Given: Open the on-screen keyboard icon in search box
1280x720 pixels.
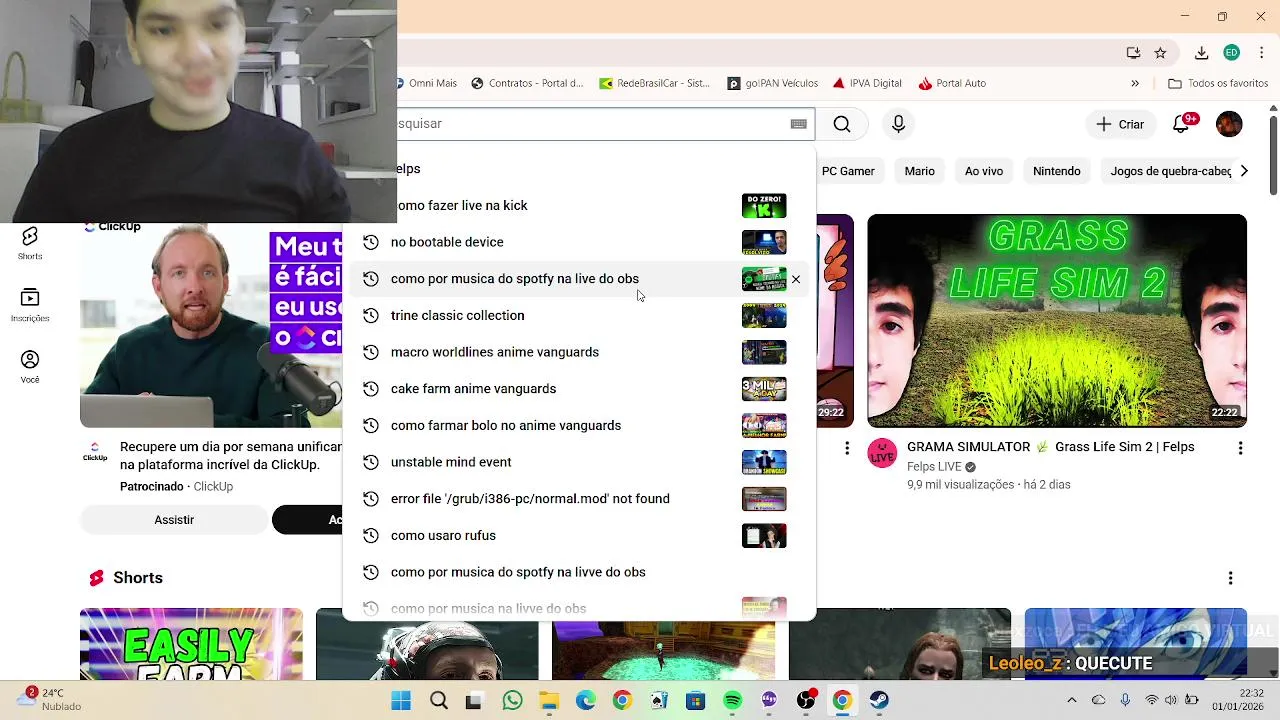Looking at the screenshot, I should [x=798, y=124].
